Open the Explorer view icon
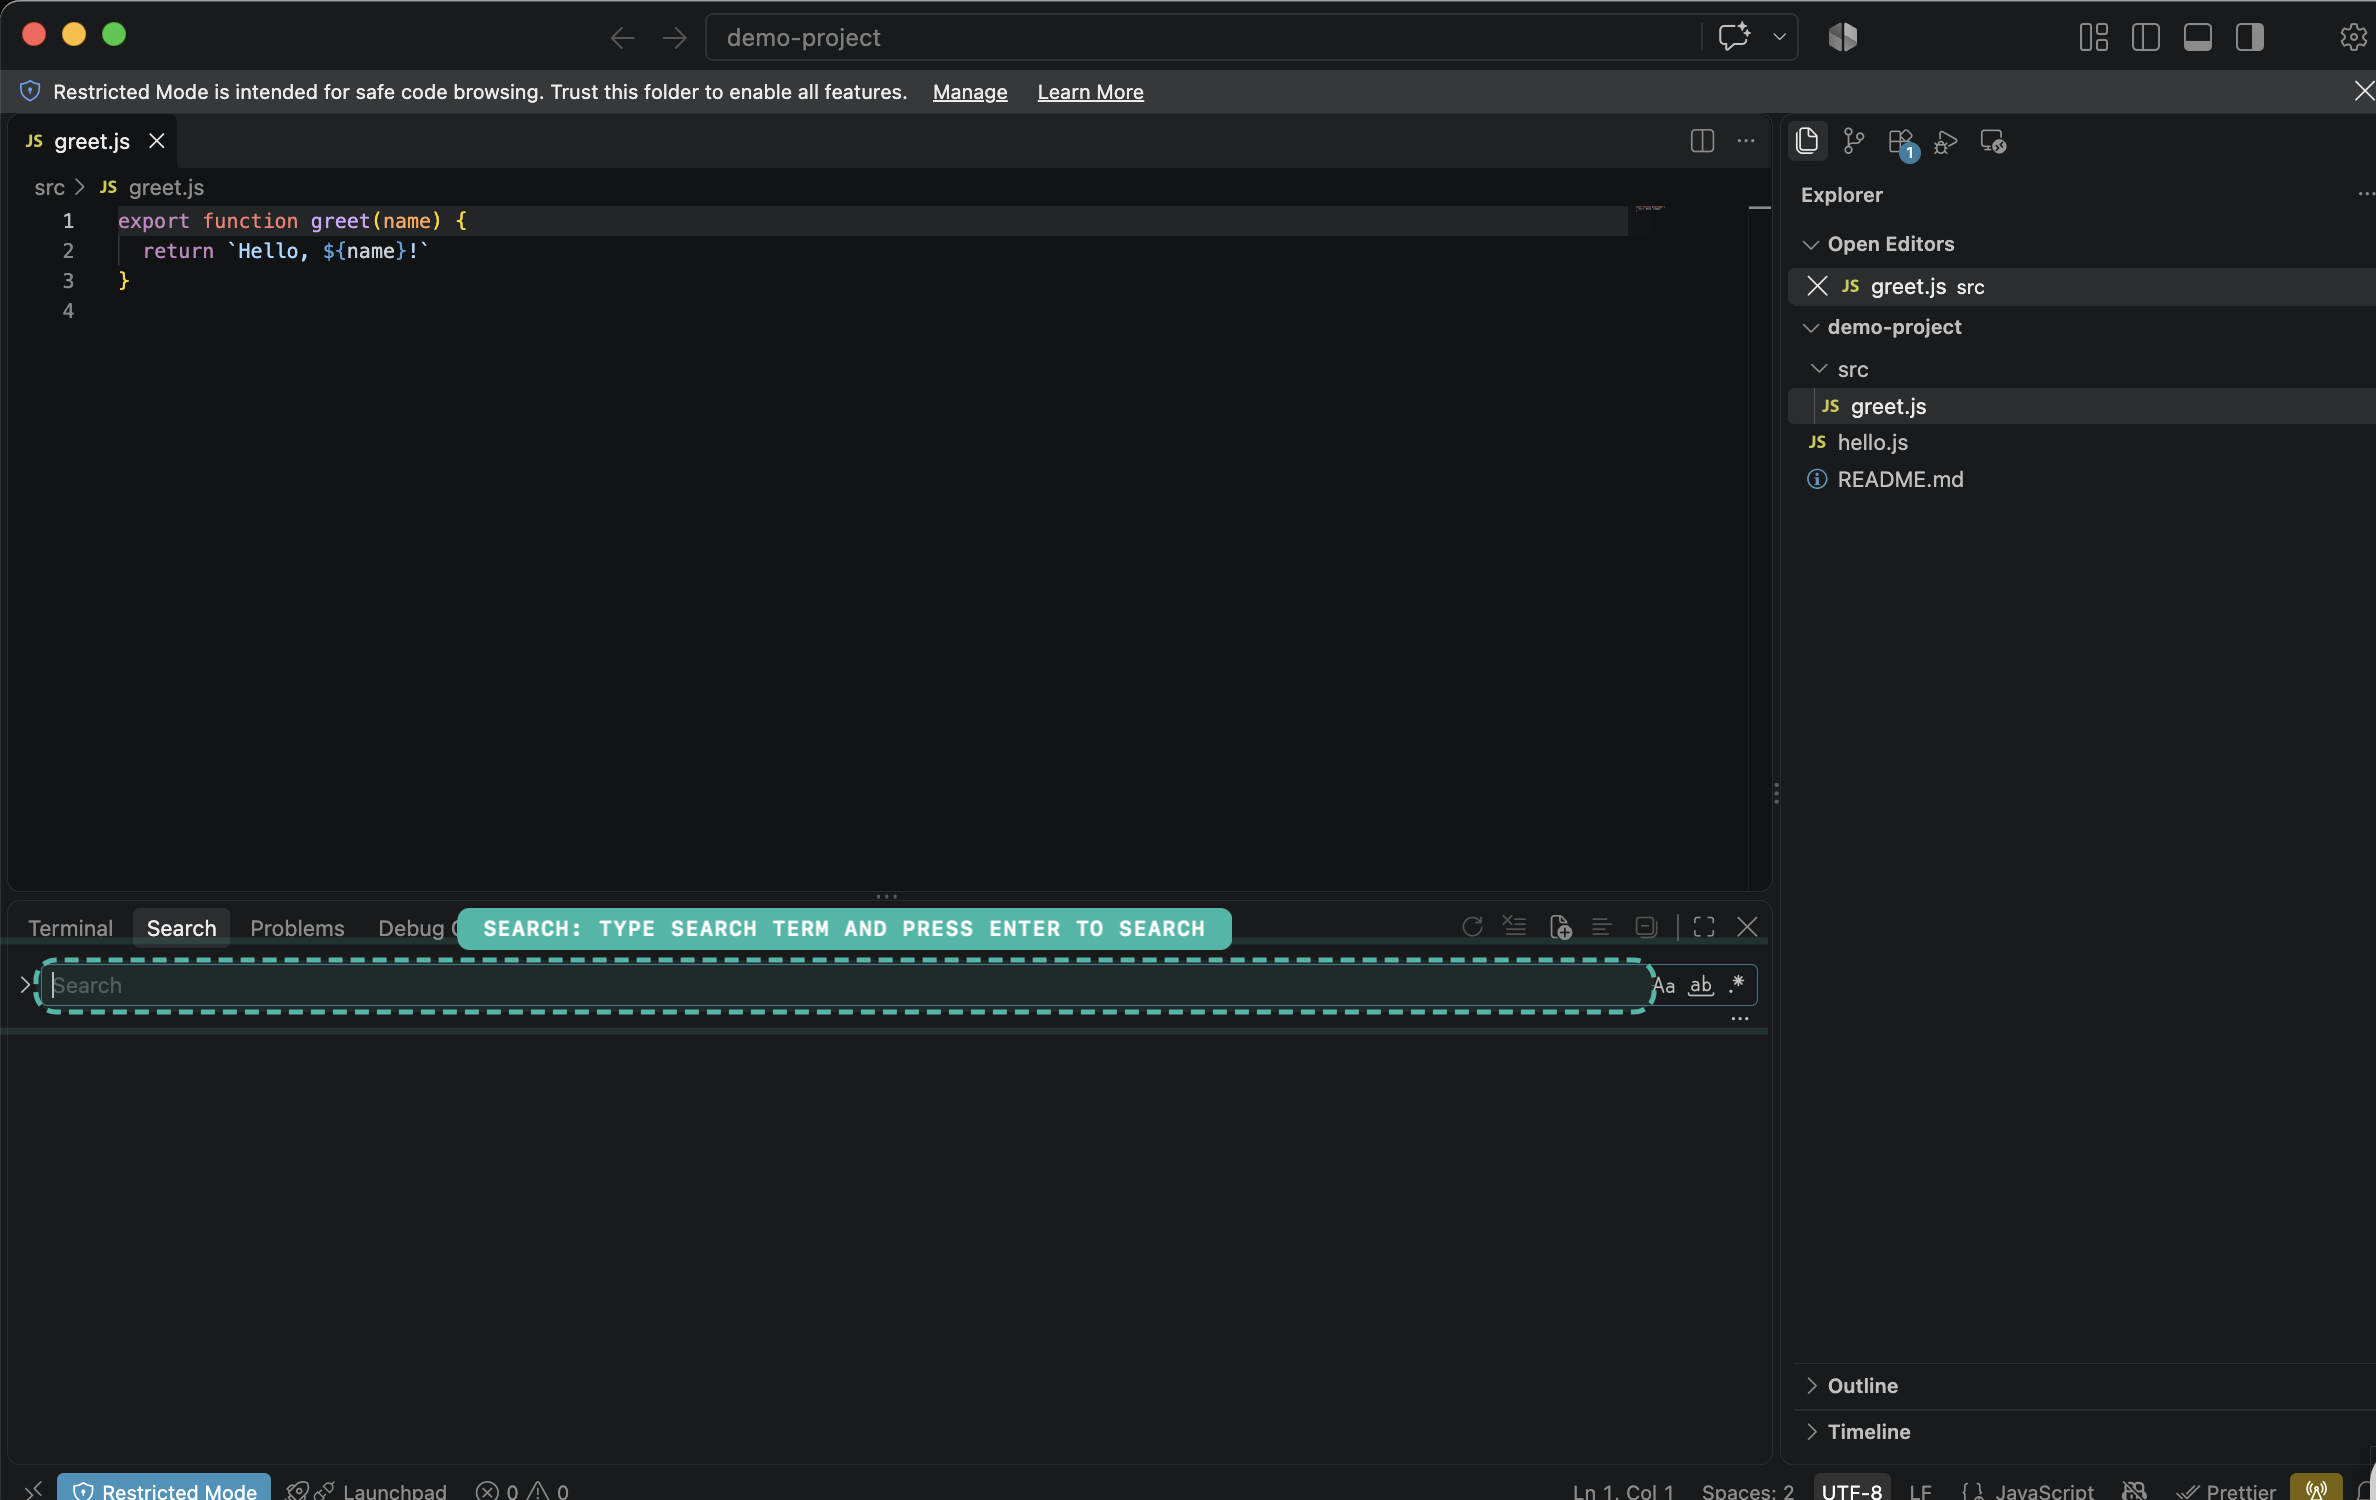2376x1500 pixels. click(1807, 141)
